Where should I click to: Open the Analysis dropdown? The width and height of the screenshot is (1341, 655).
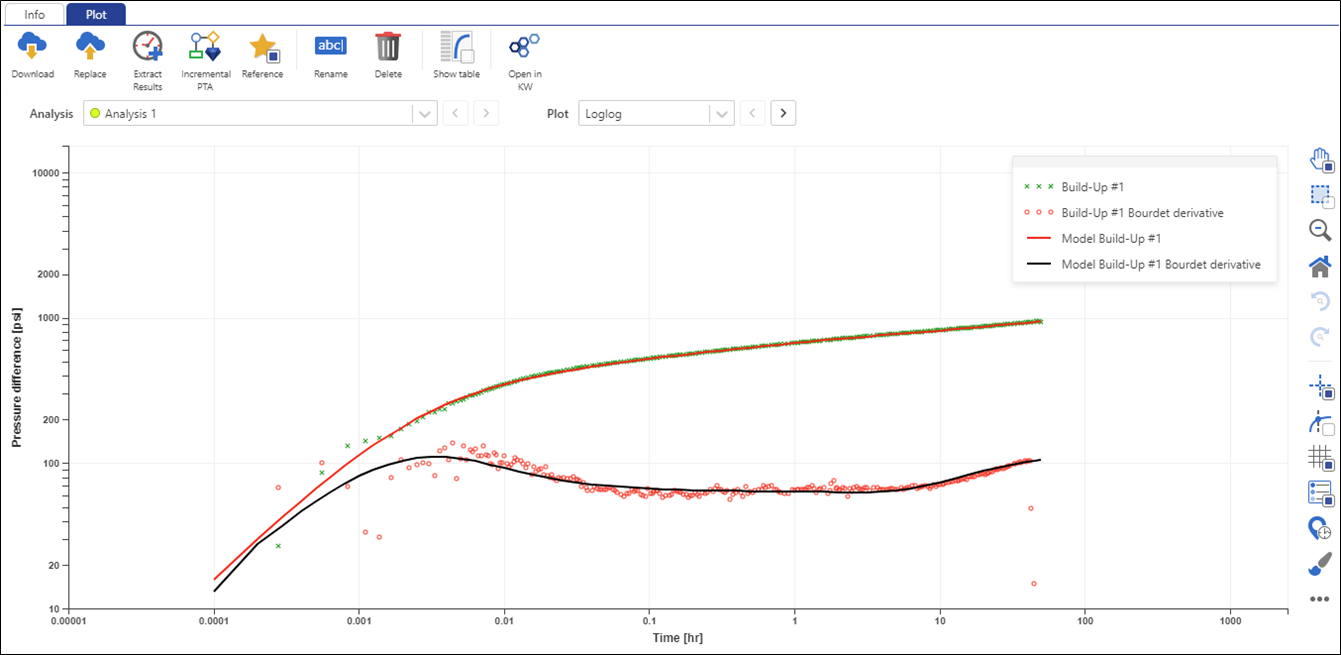pos(260,114)
